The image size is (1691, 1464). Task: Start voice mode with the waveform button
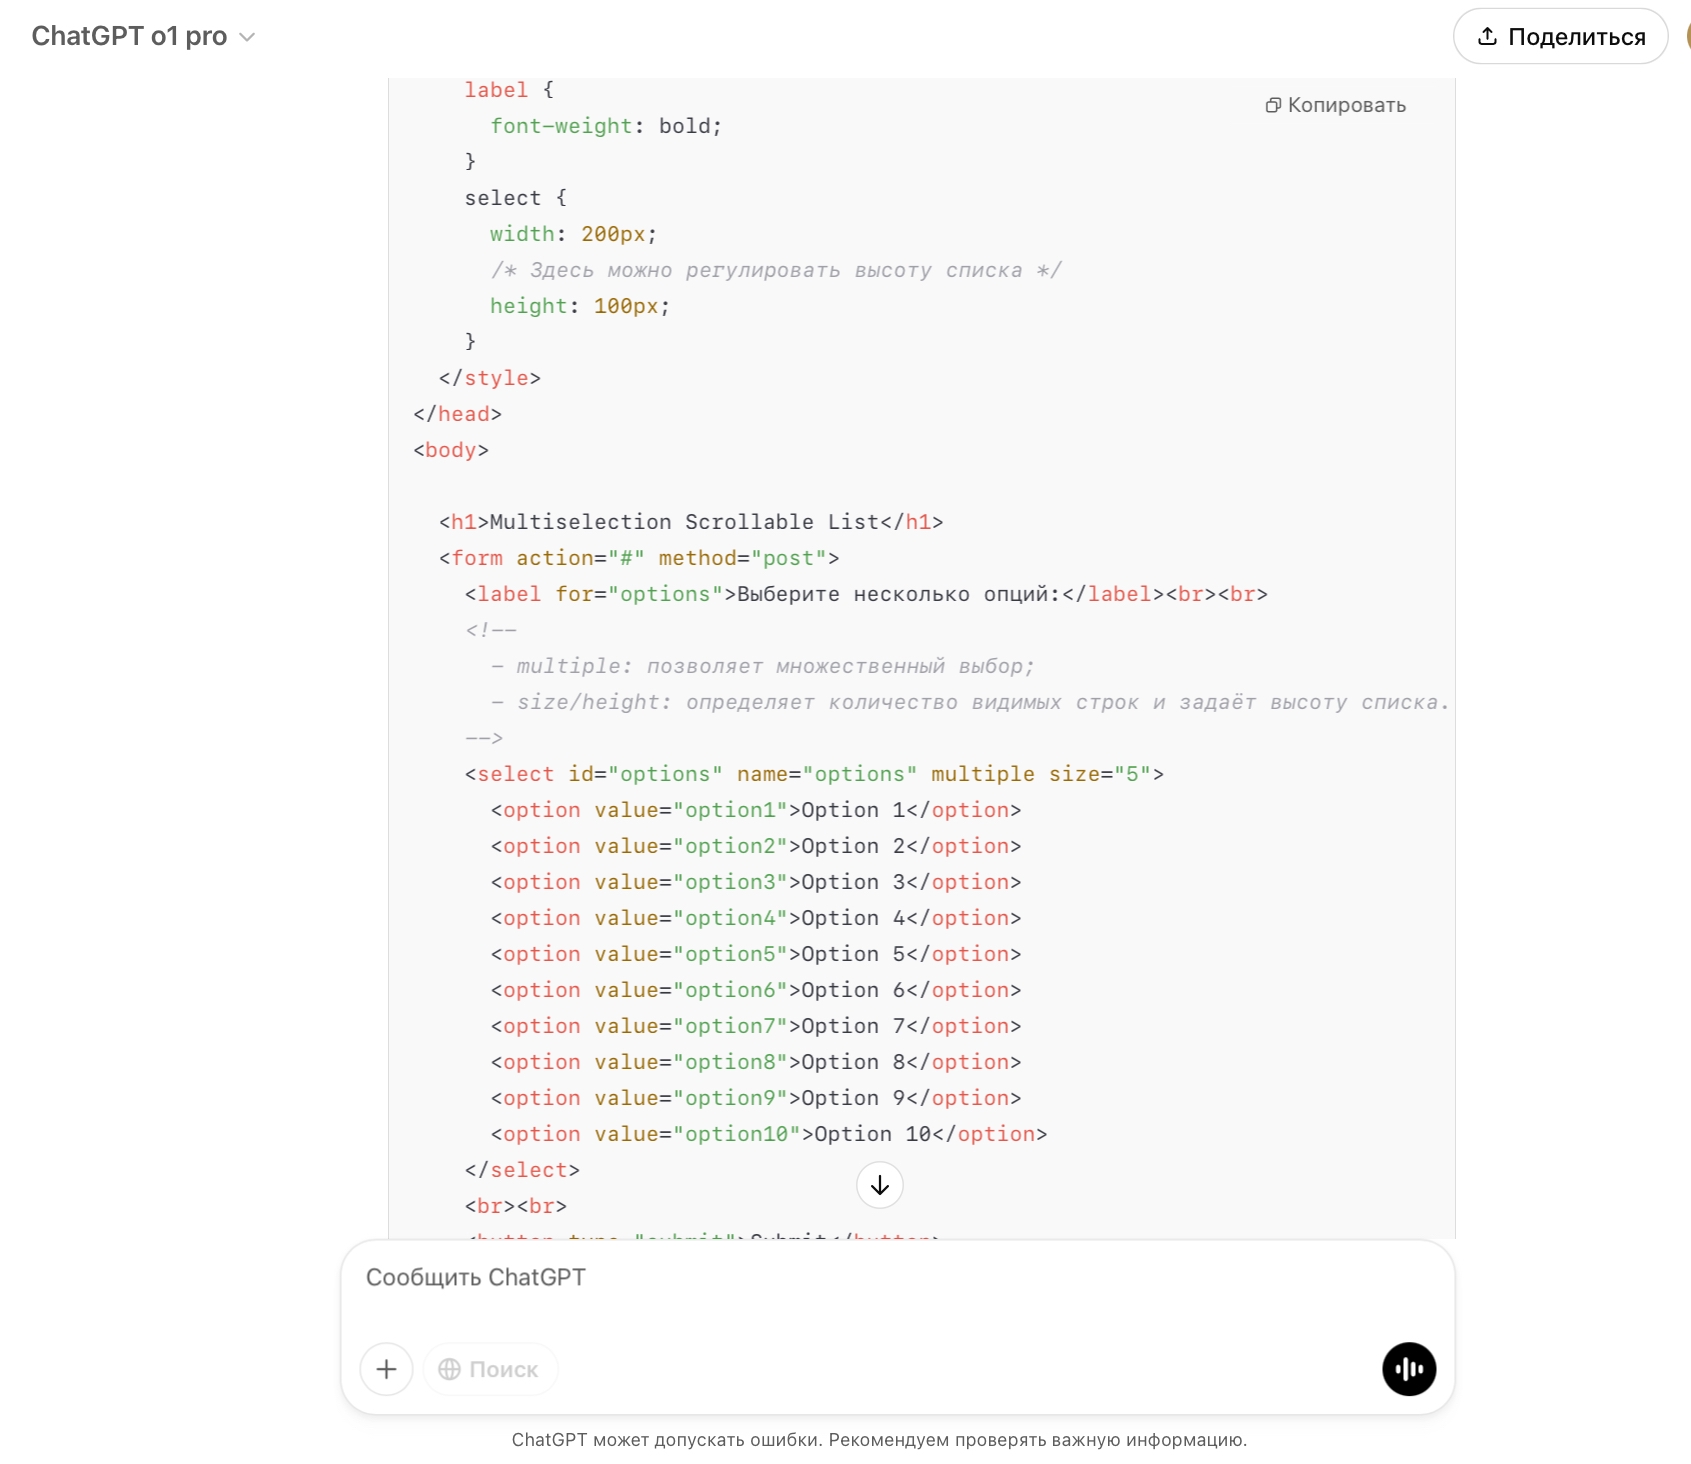(1408, 1369)
